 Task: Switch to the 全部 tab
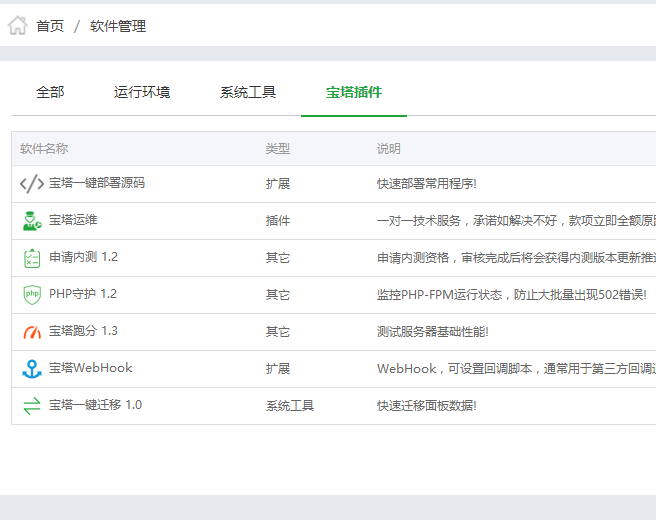(x=50, y=92)
